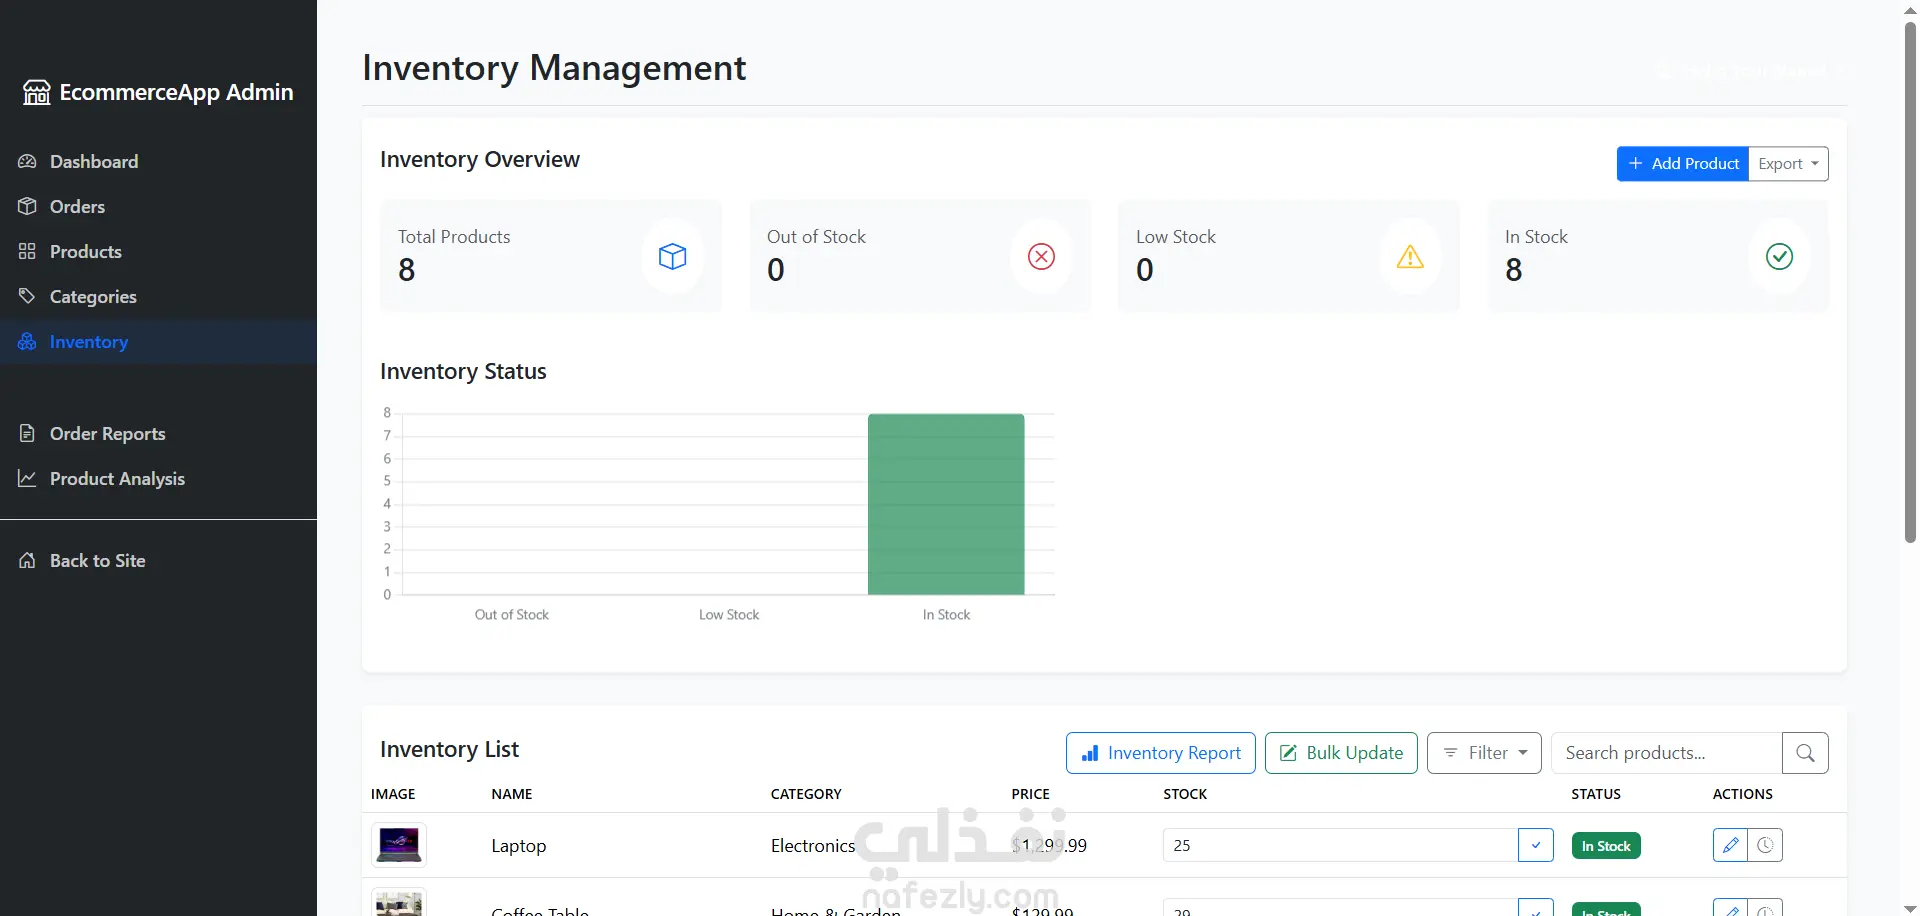Click the EcommerceApp Admin store logo icon
This screenshot has width=1920, height=916.
[x=37, y=93]
